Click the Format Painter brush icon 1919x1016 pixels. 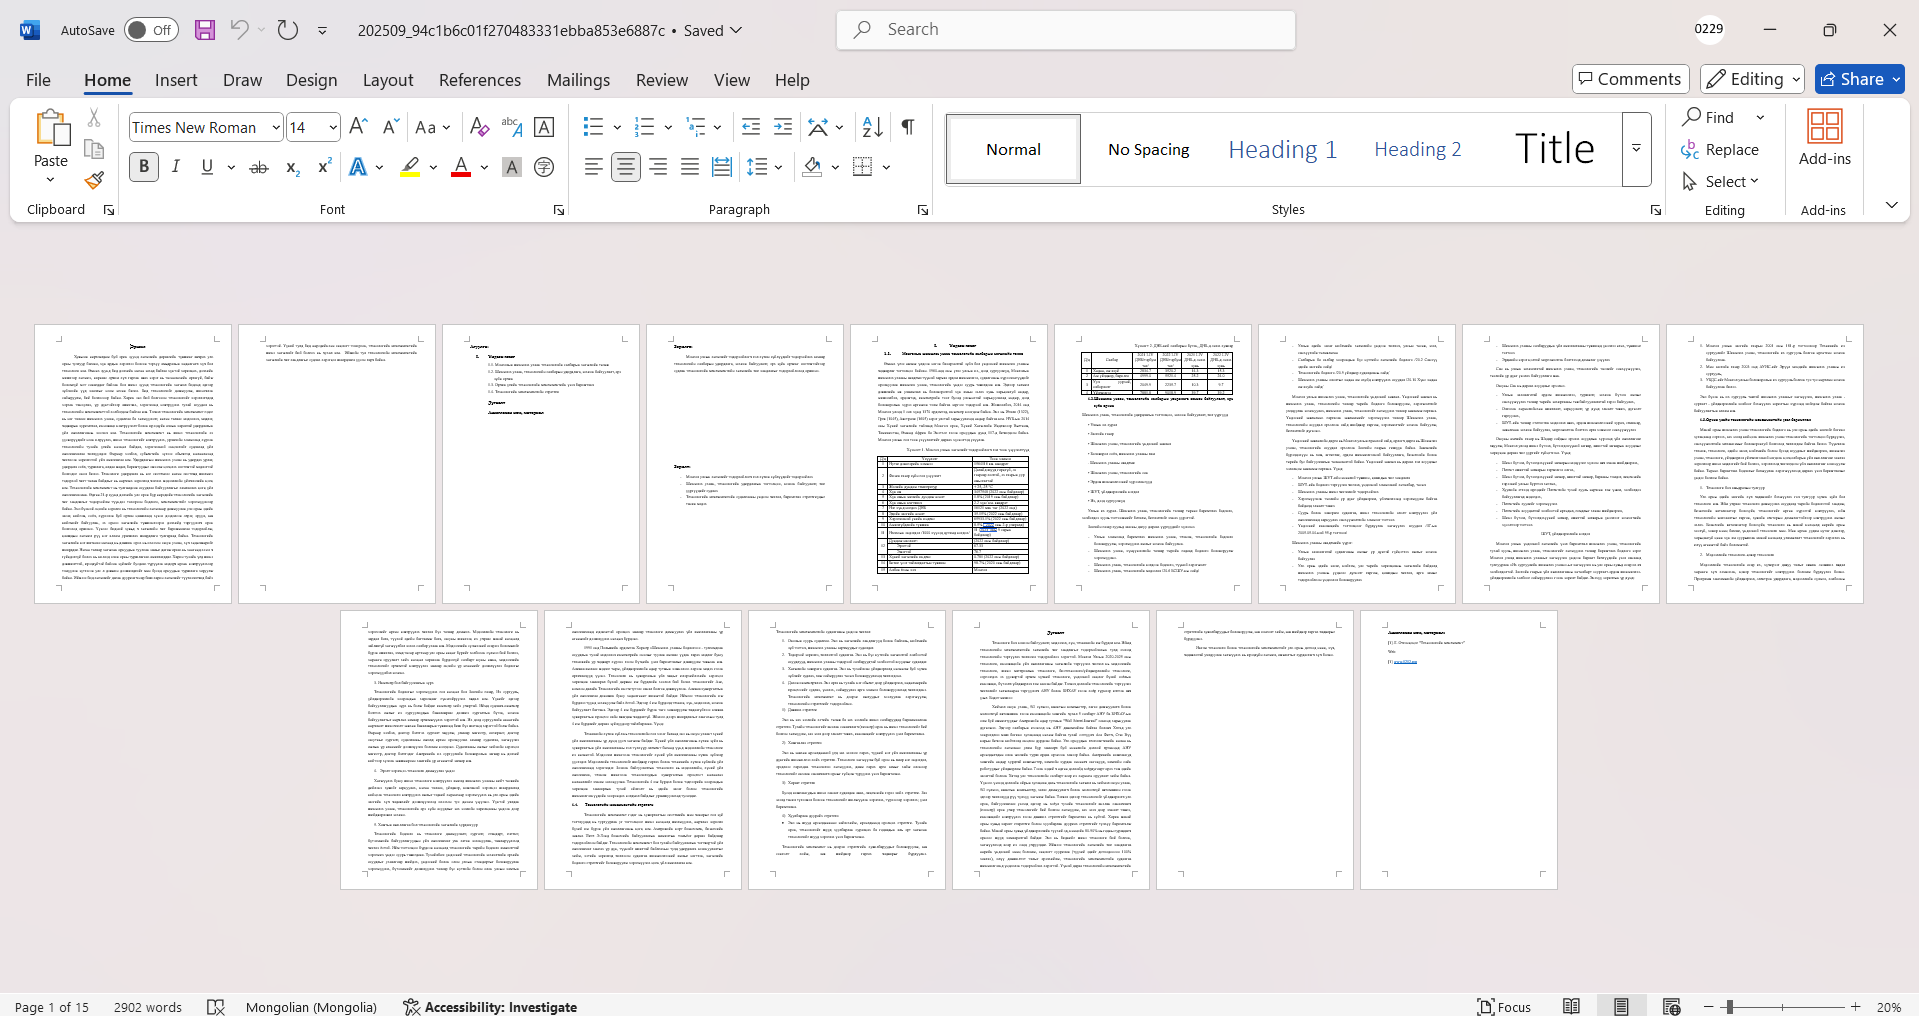(94, 180)
